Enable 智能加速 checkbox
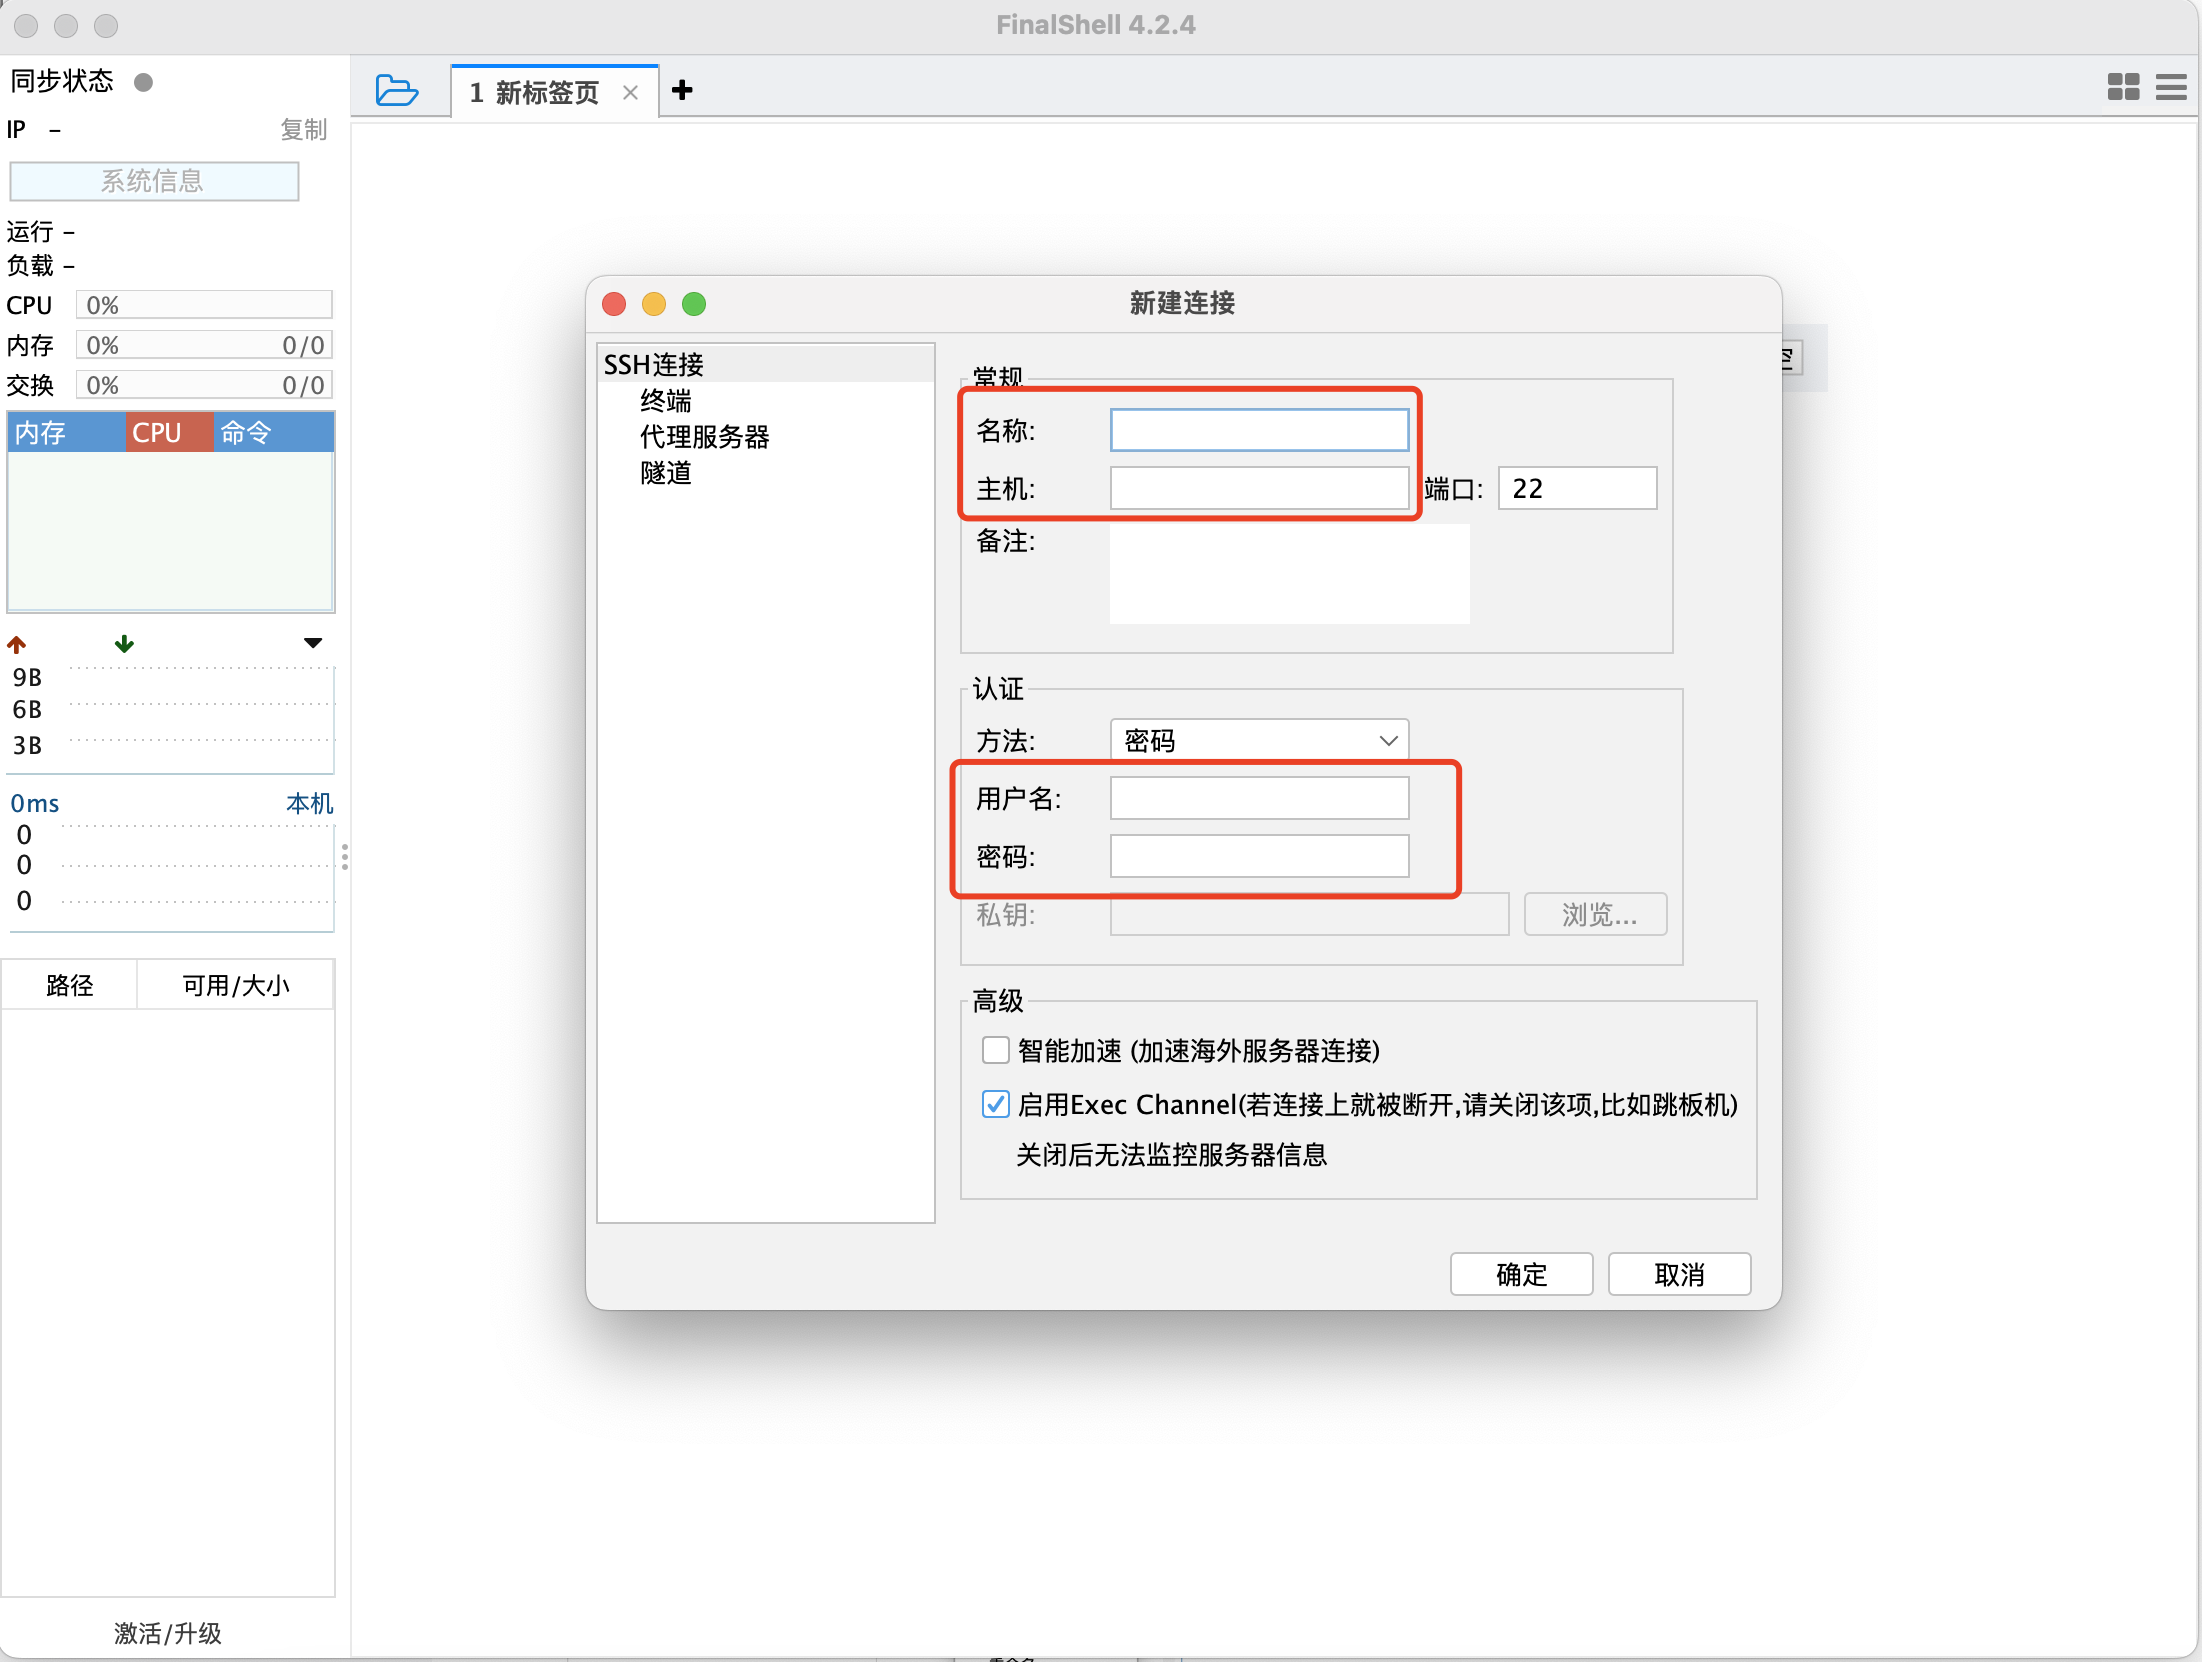This screenshot has width=2202, height=1662. tap(995, 1050)
